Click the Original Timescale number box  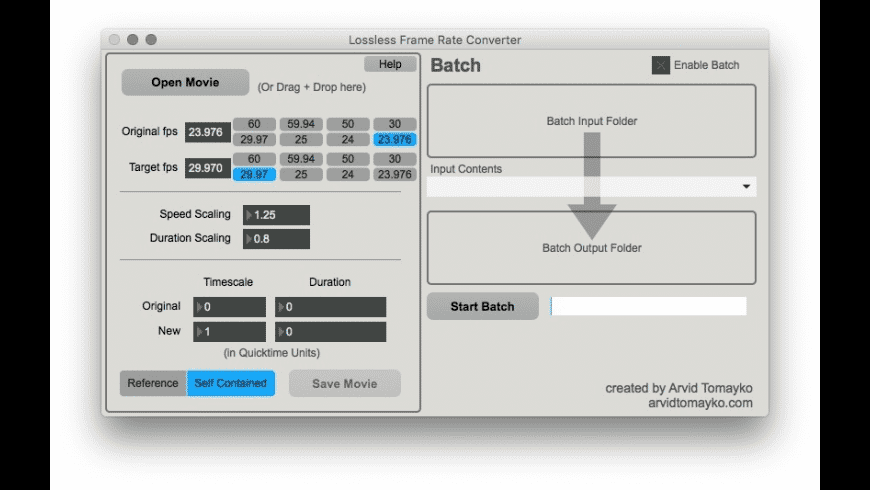229,307
